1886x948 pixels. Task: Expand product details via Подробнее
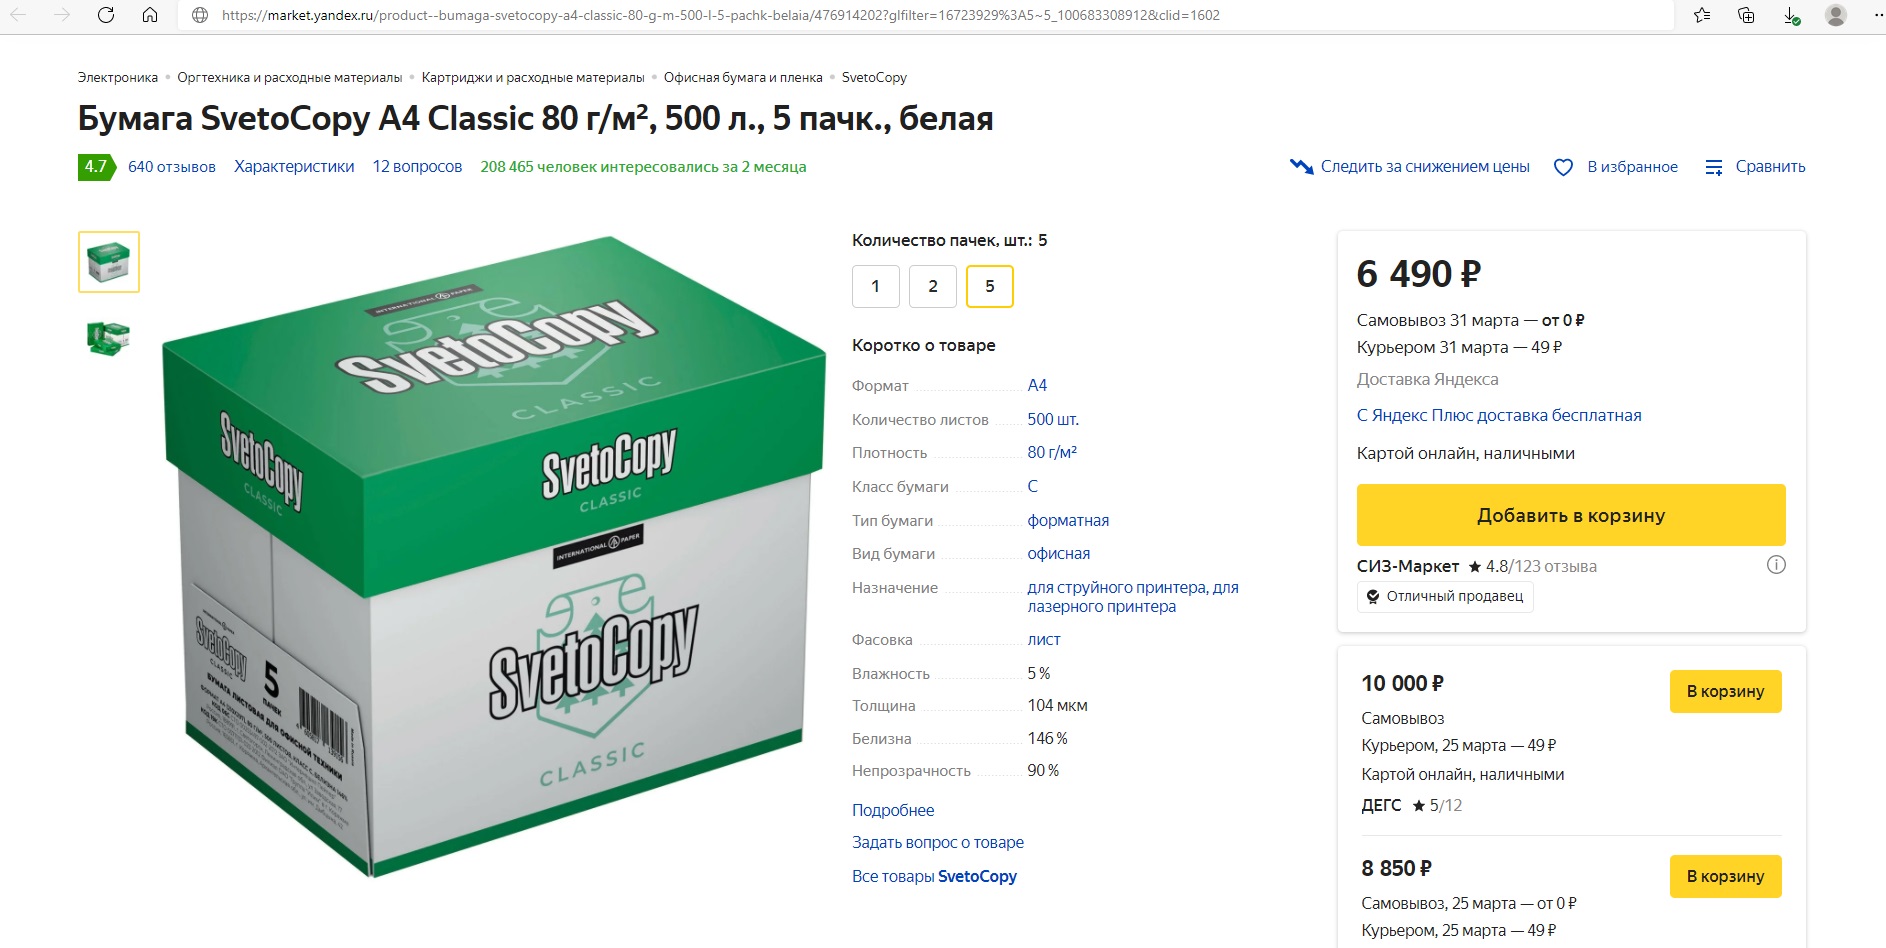[893, 810]
